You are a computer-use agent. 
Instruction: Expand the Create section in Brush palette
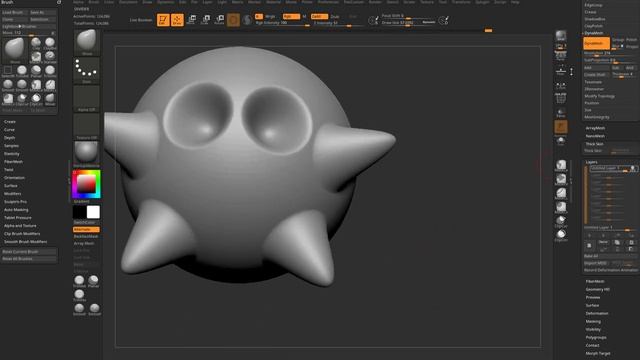point(10,122)
